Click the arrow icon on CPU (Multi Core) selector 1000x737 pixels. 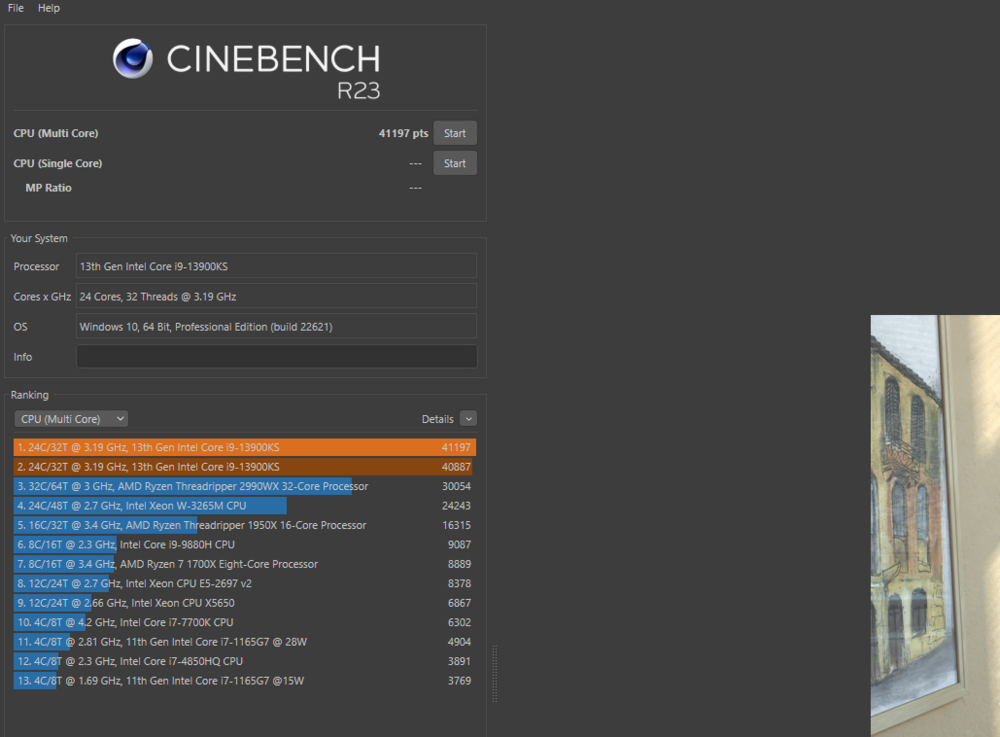[122, 419]
